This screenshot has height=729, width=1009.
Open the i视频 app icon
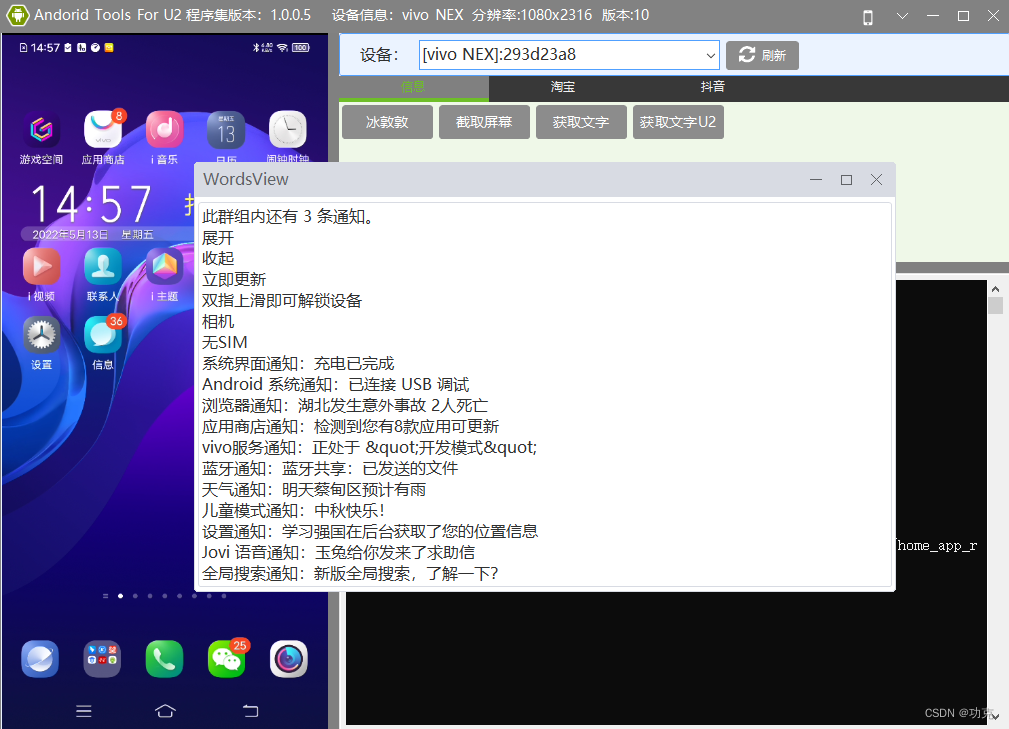tap(40, 266)
